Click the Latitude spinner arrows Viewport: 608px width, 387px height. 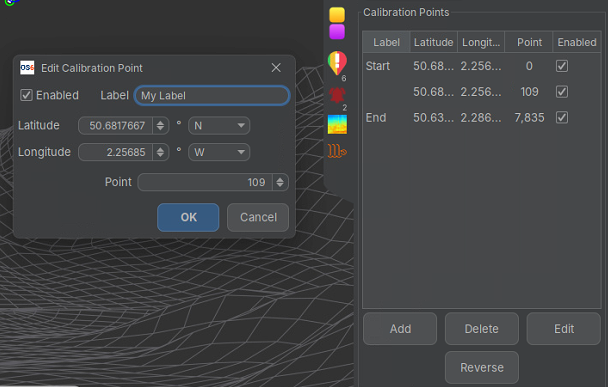pyautogui.click(x=160, y=126)
